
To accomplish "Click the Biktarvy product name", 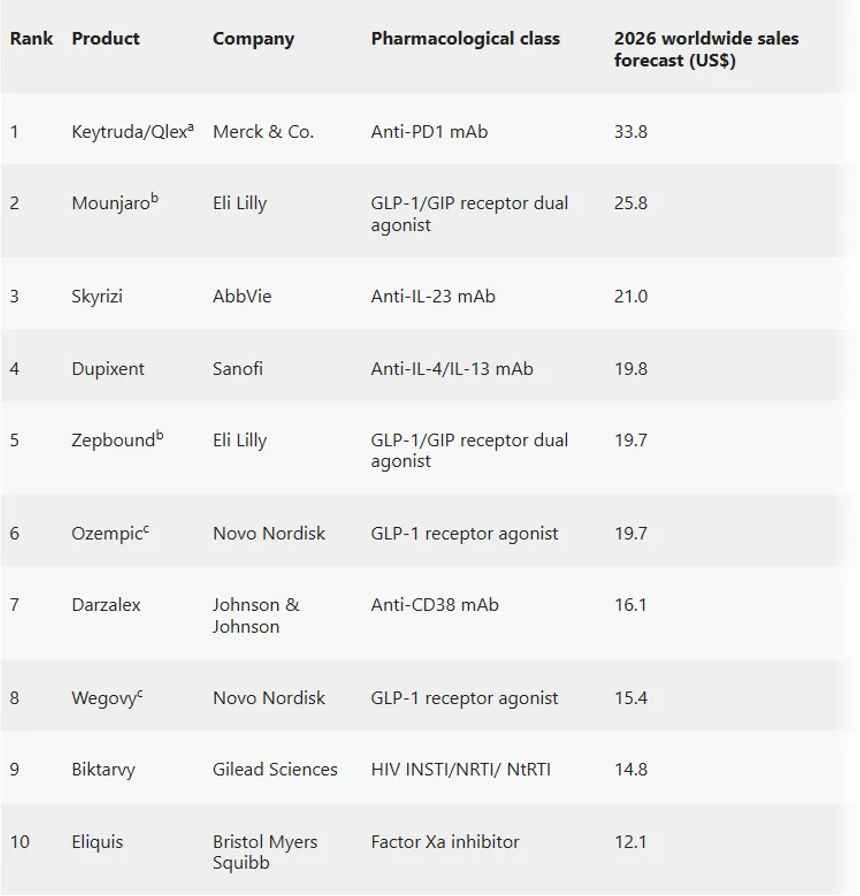I will (x=103, y=770).
